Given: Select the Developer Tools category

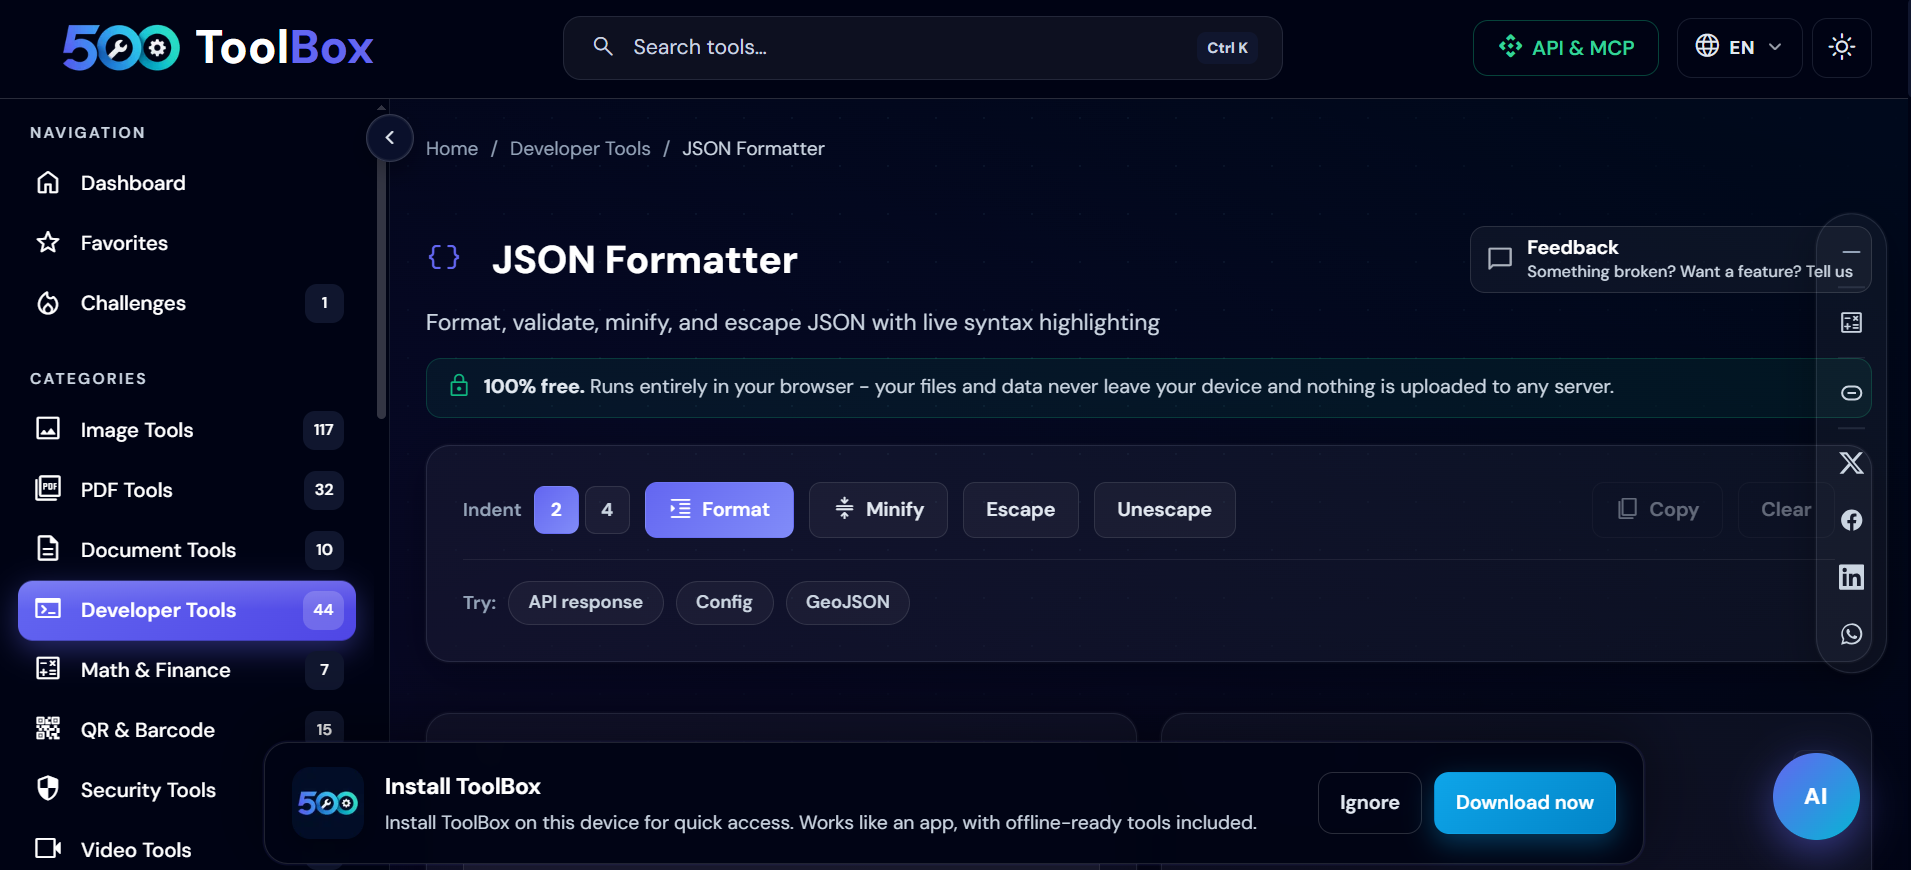Looking at the screenshot, I should coord(187,610).
